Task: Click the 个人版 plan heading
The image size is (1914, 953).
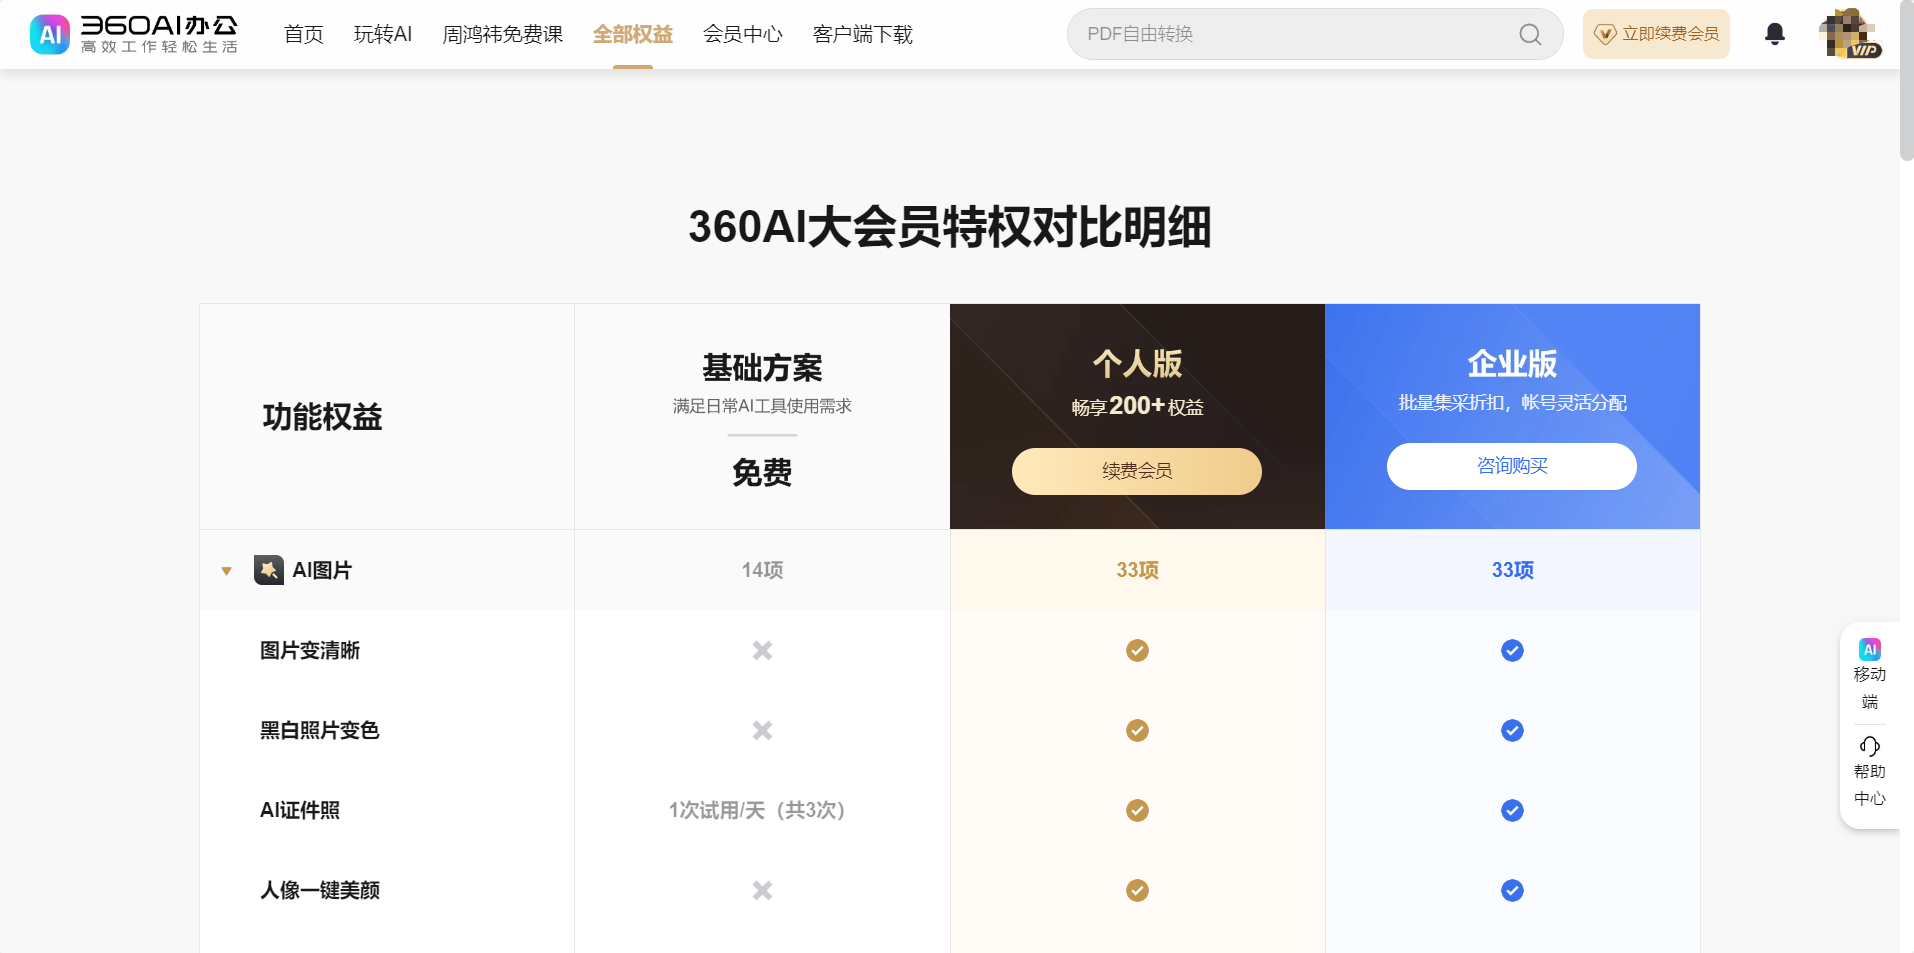Action: pos(1137,363)
